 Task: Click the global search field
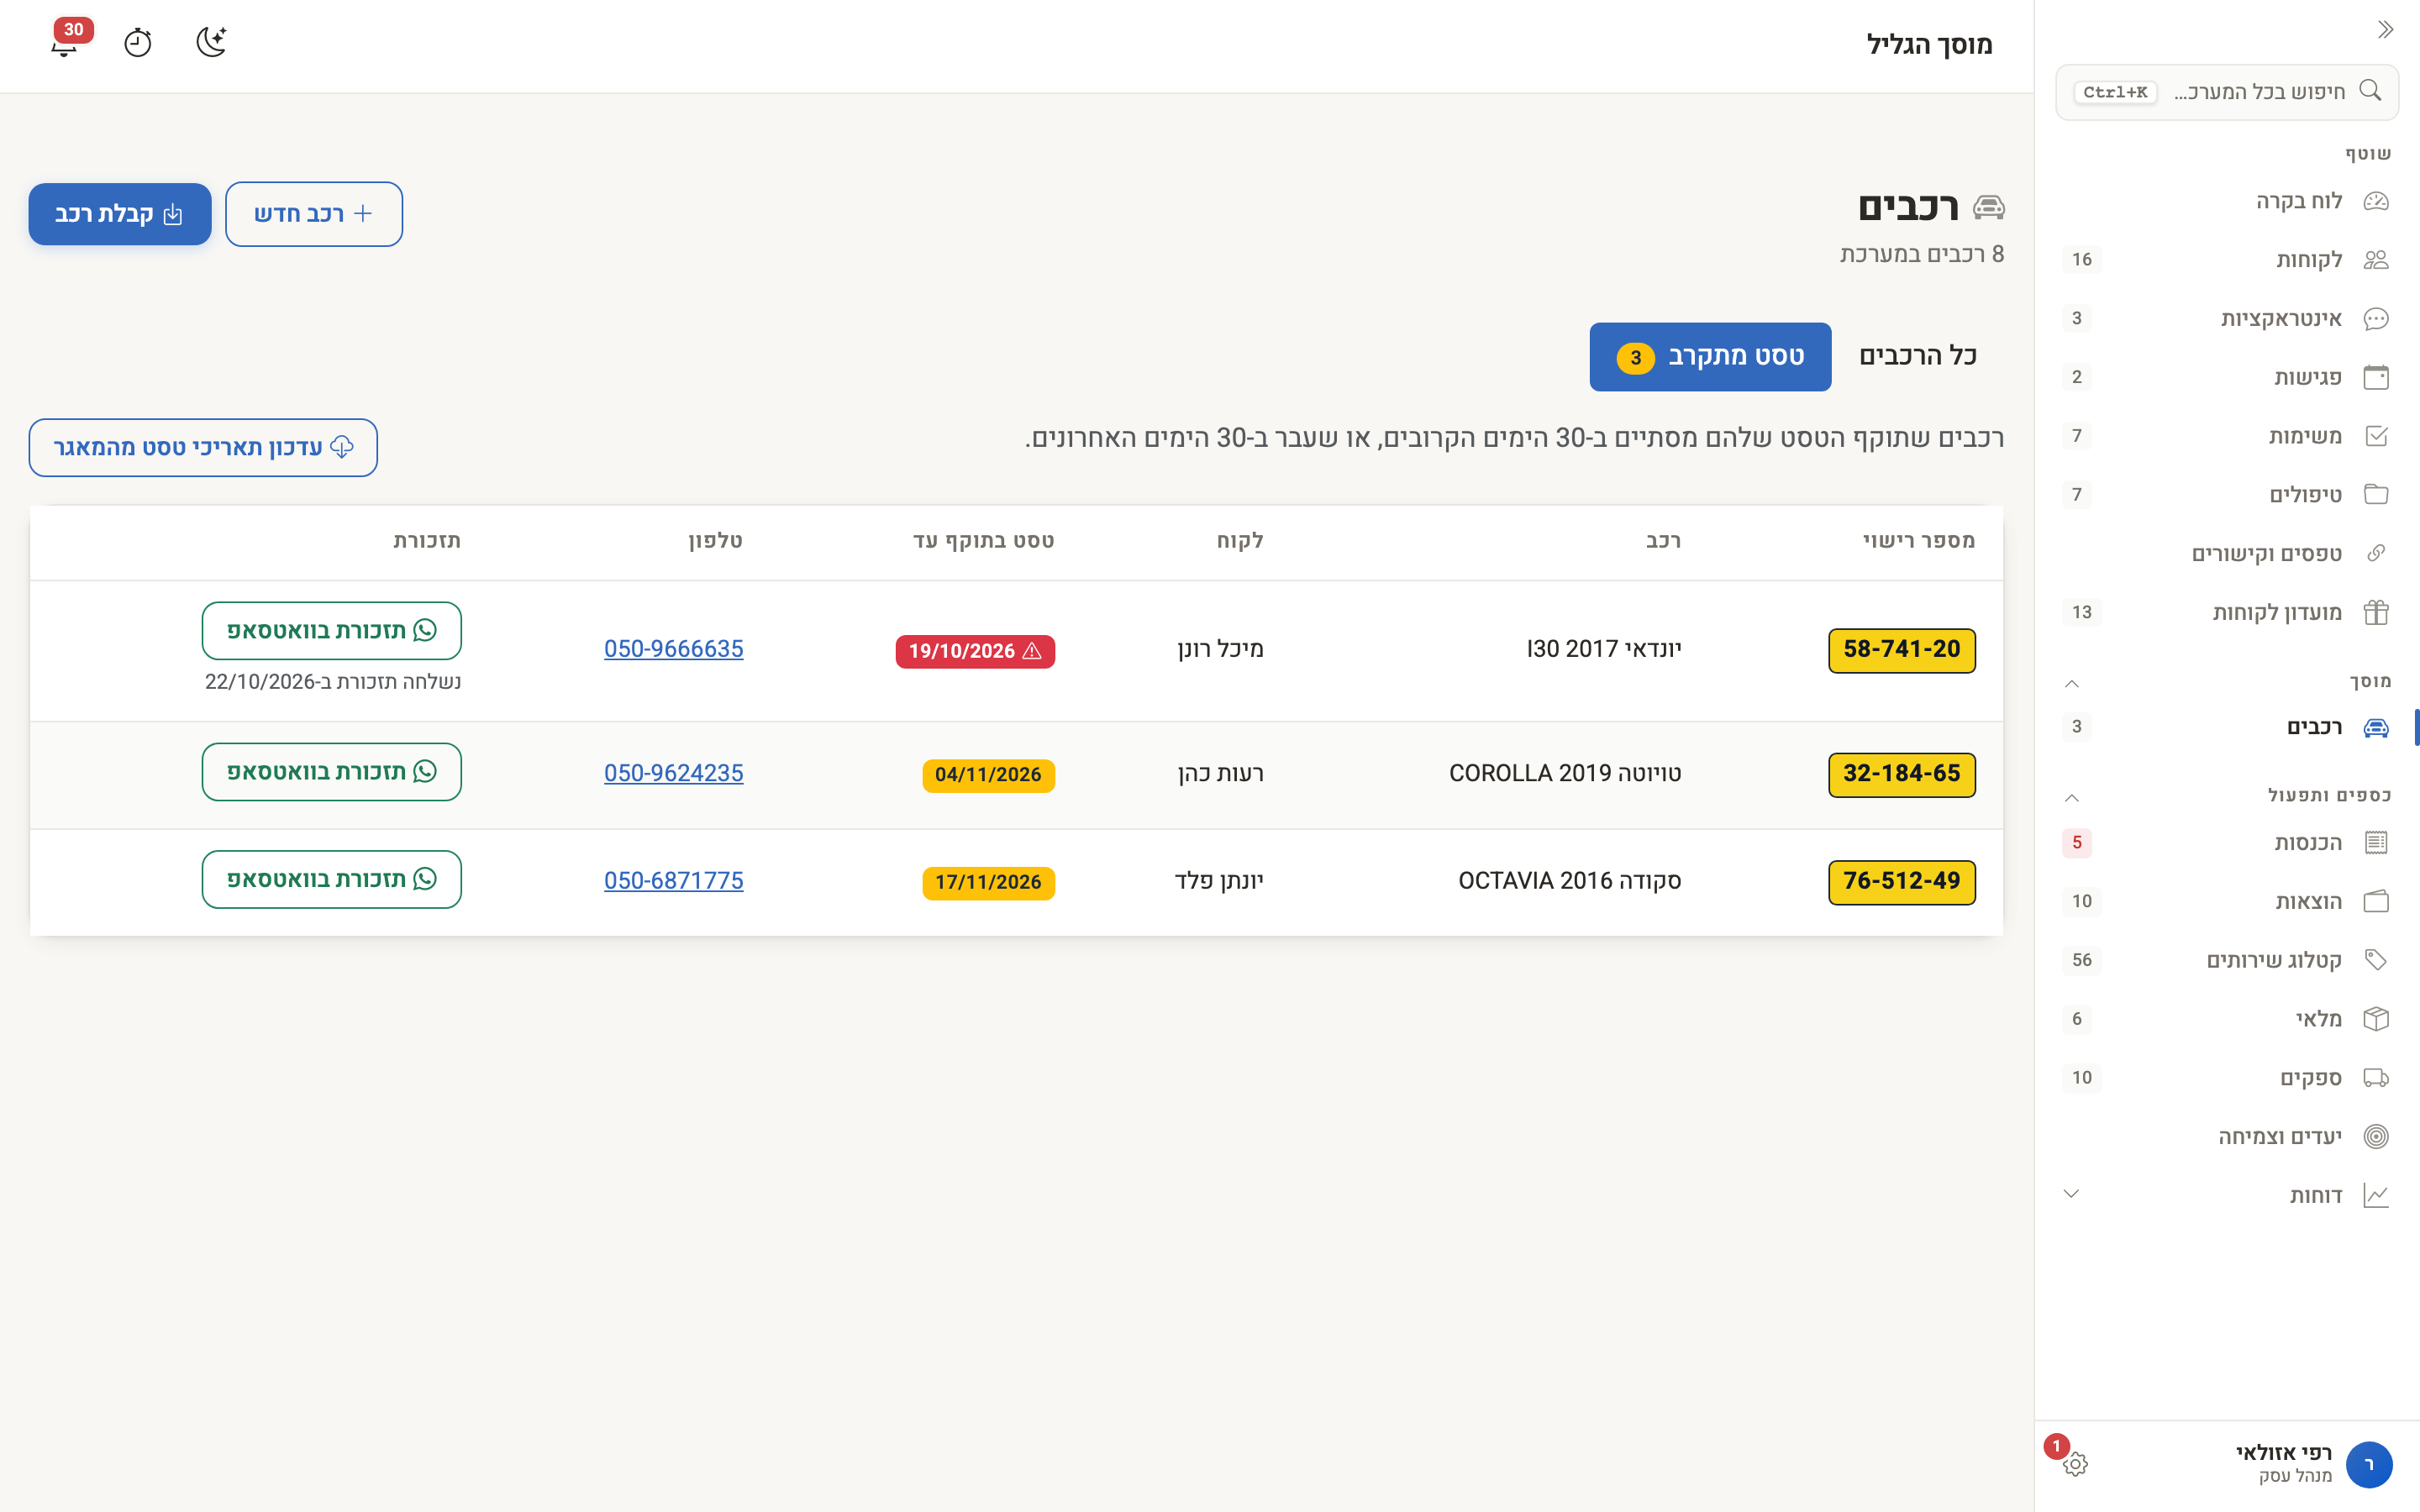pos(2227,92)
